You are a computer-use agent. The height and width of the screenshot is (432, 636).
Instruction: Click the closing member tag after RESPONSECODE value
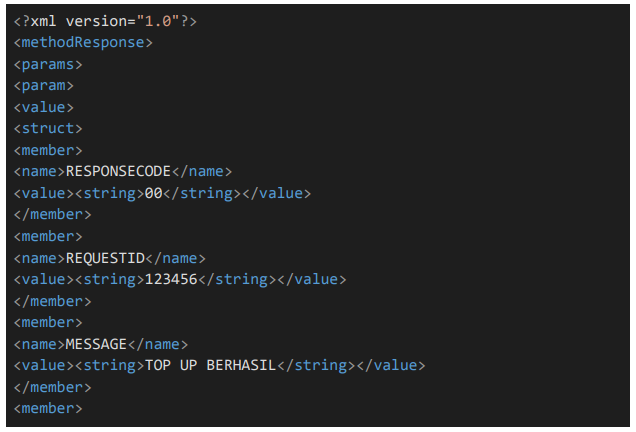(53, 214)
